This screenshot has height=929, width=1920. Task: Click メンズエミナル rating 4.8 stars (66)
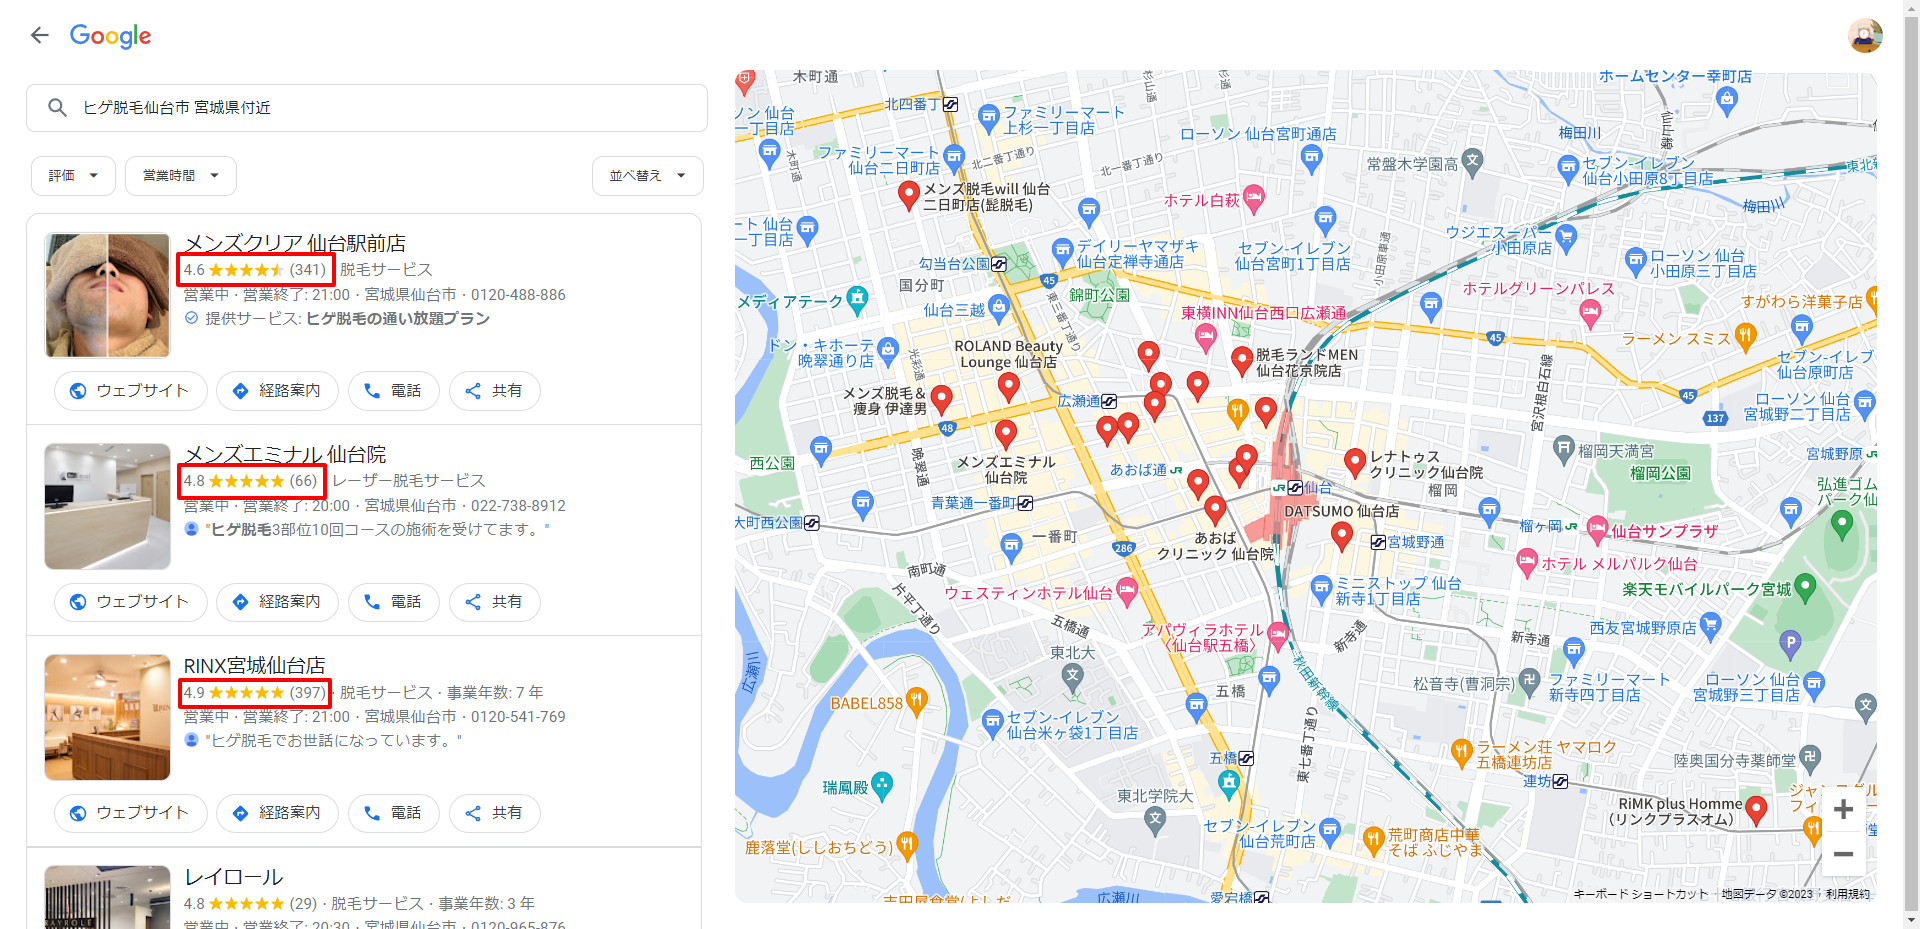(x=251, y=481)
